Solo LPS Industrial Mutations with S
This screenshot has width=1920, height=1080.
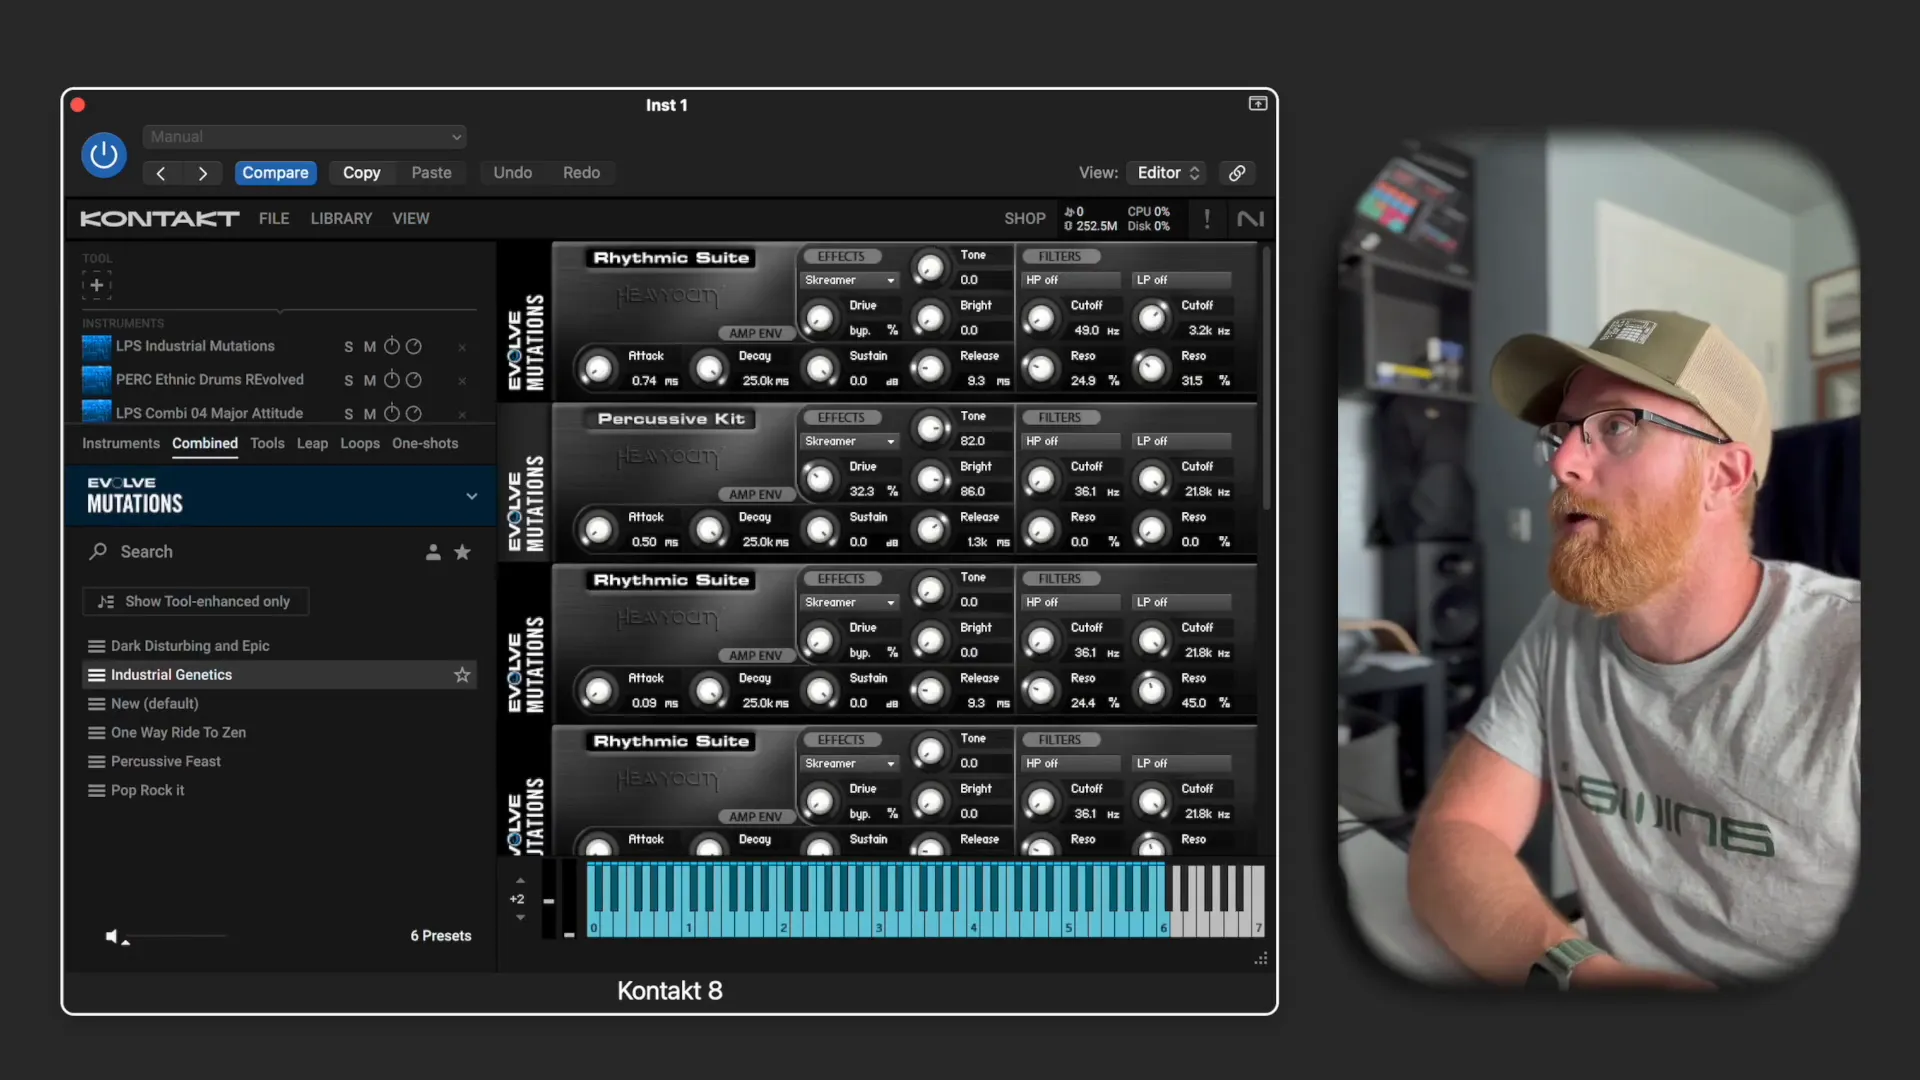click(349, 347)
